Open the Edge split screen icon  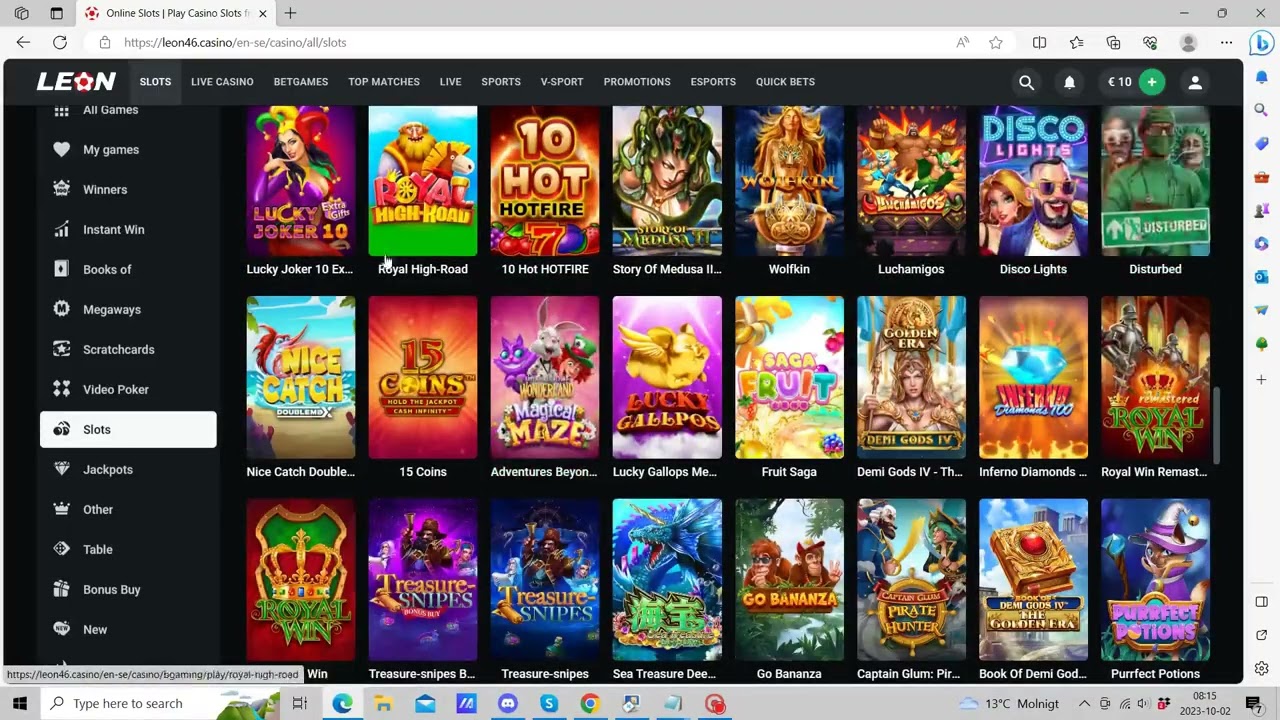click(x=1039, y=42)
